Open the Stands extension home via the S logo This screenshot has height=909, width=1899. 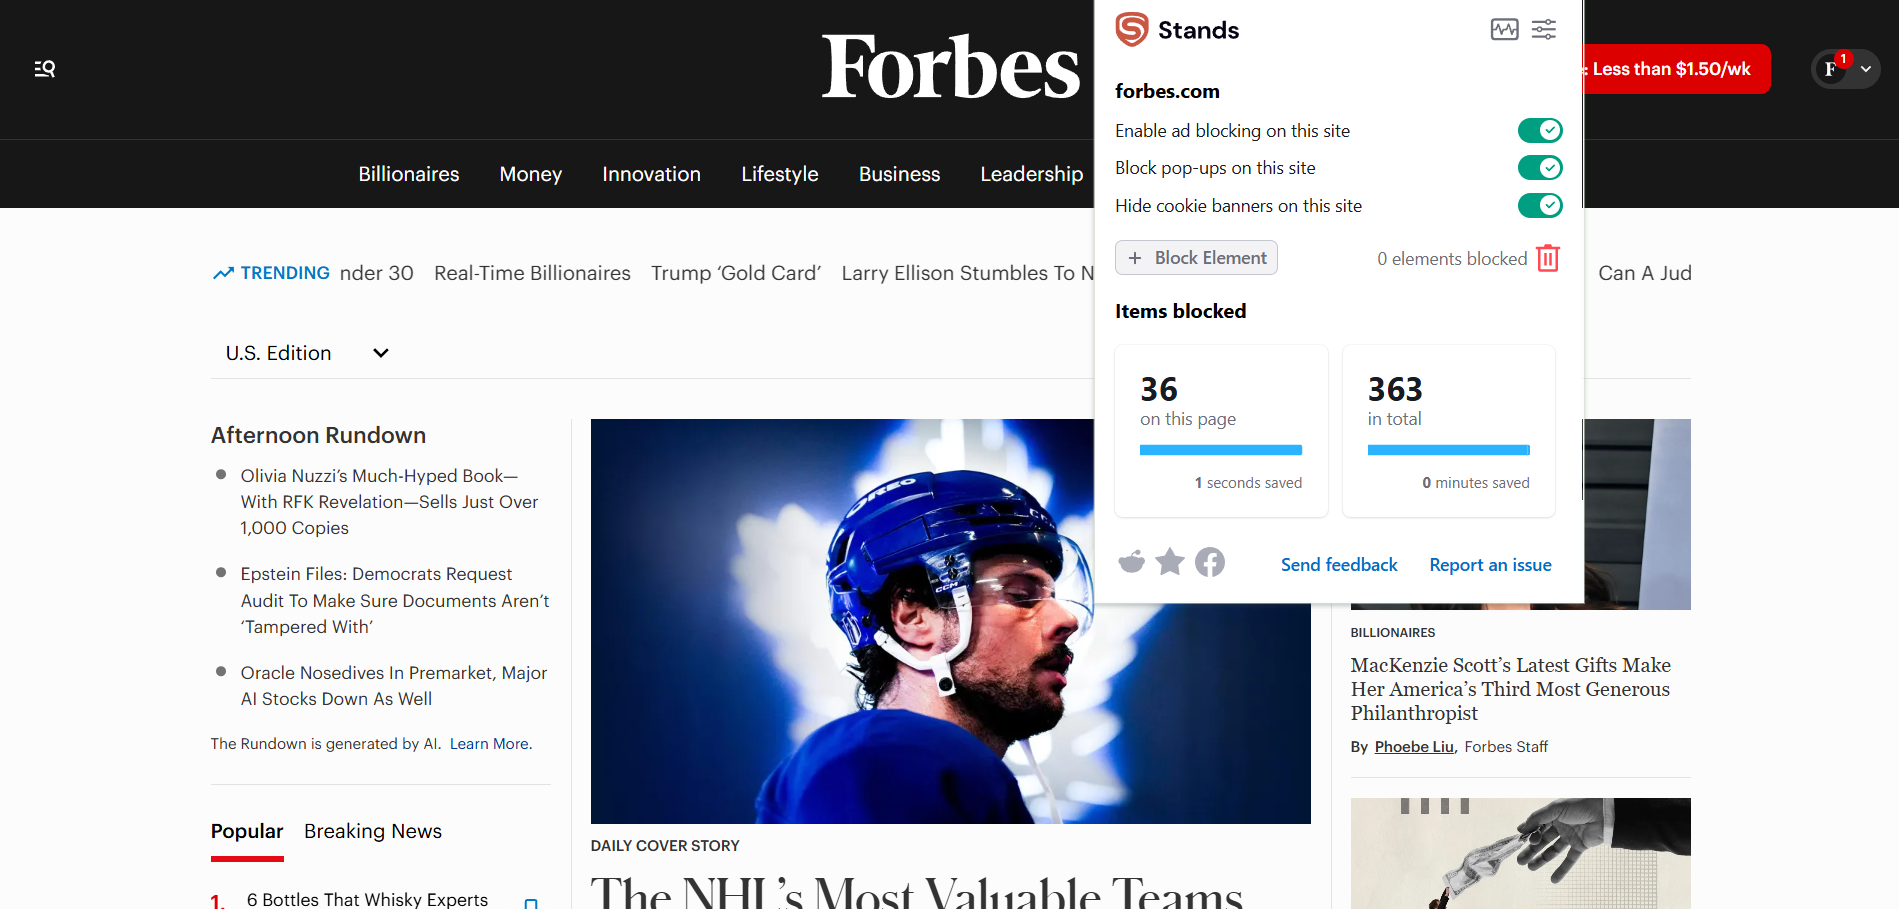click(x=1131, y=30)
